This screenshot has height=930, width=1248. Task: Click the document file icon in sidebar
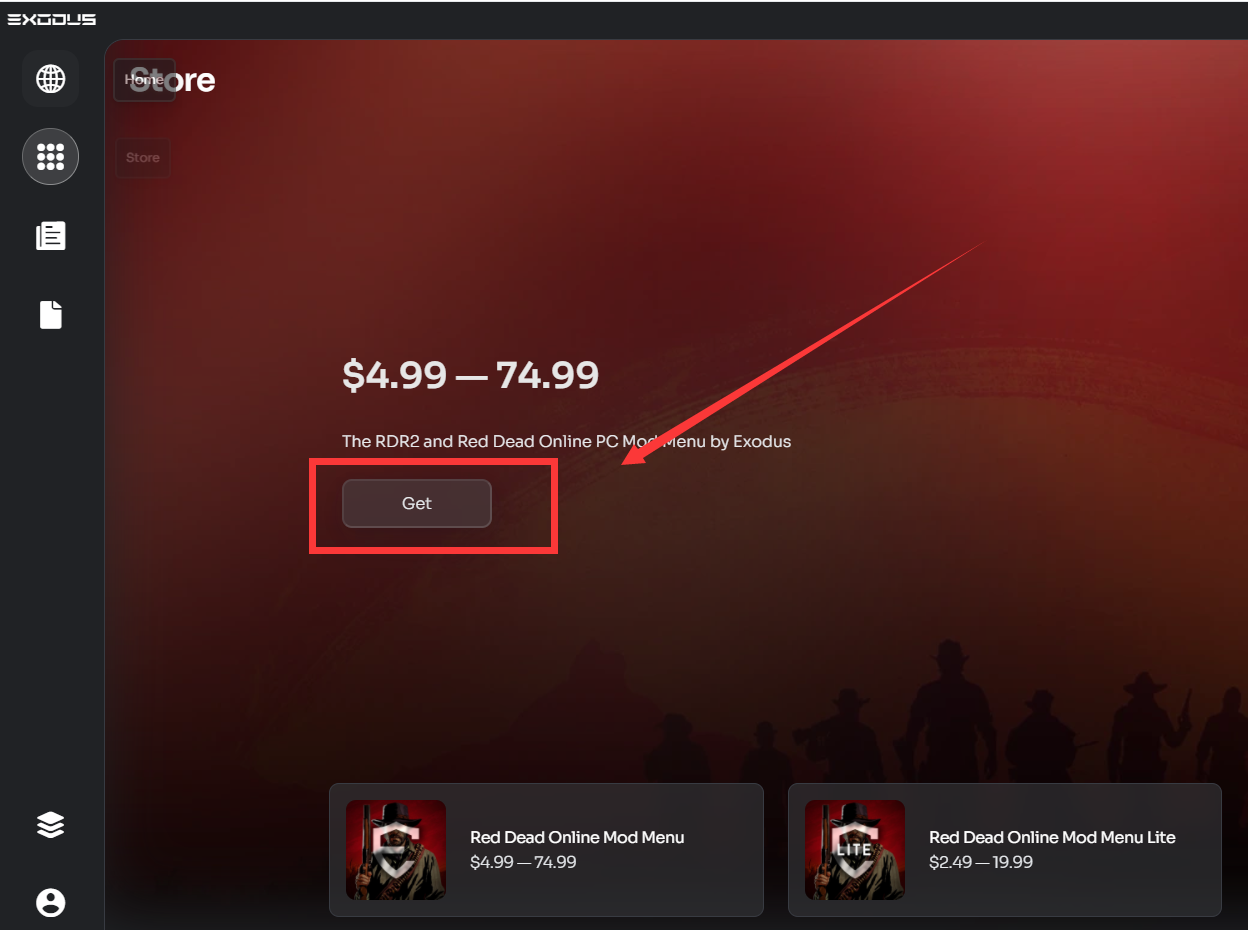(x=50, y=315)
